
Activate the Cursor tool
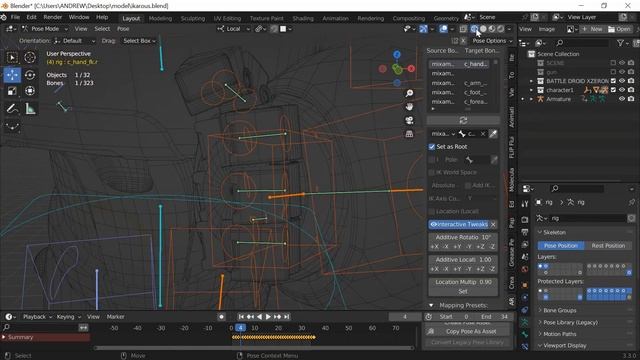coord(30,58)
